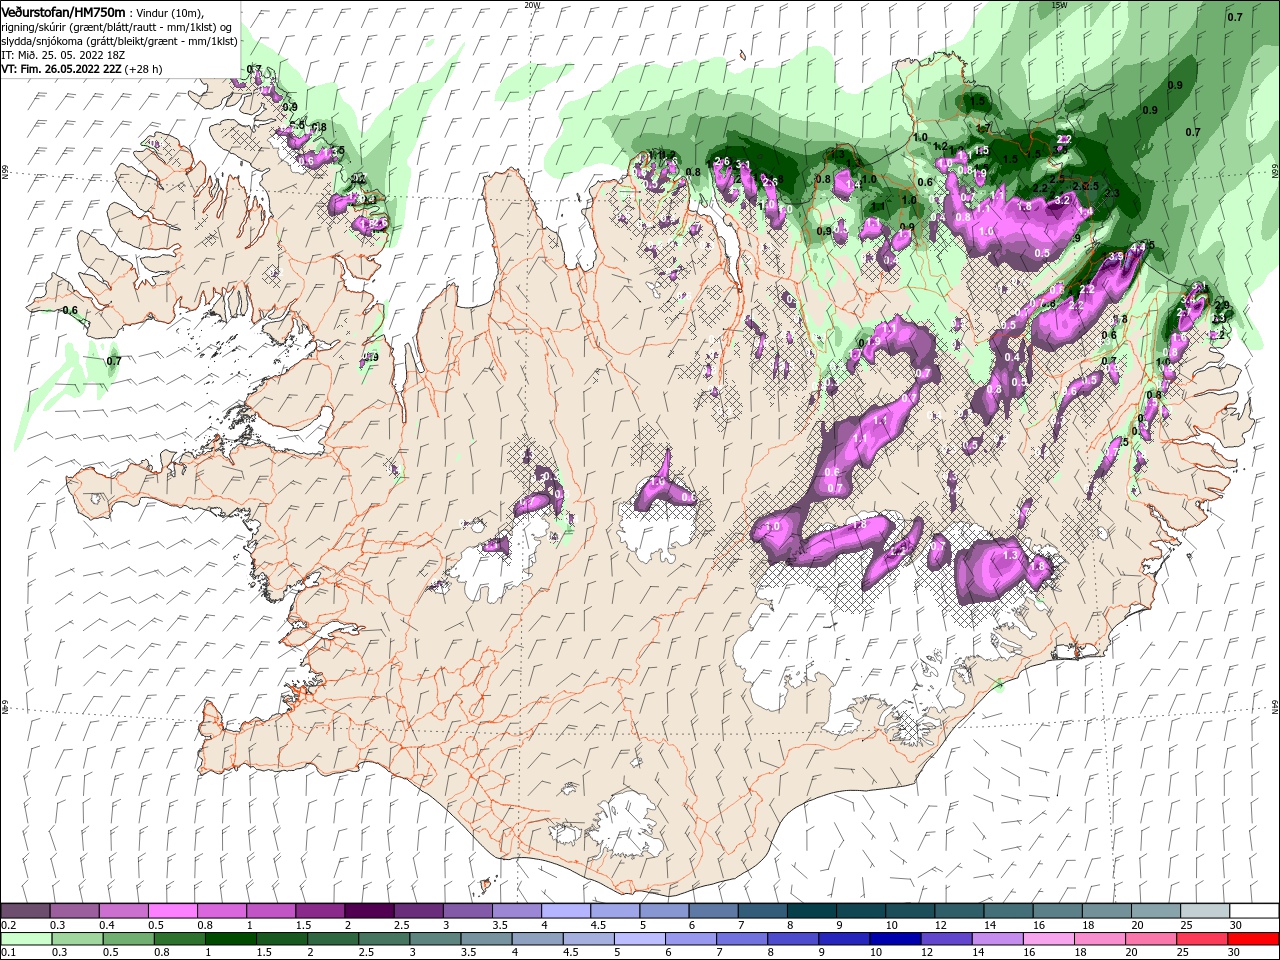Pick the snow legend swatch 12–14
Image resolution: width=1280 pixels, height=960 pixels.
pyautogui.click(x=958, y=911)
